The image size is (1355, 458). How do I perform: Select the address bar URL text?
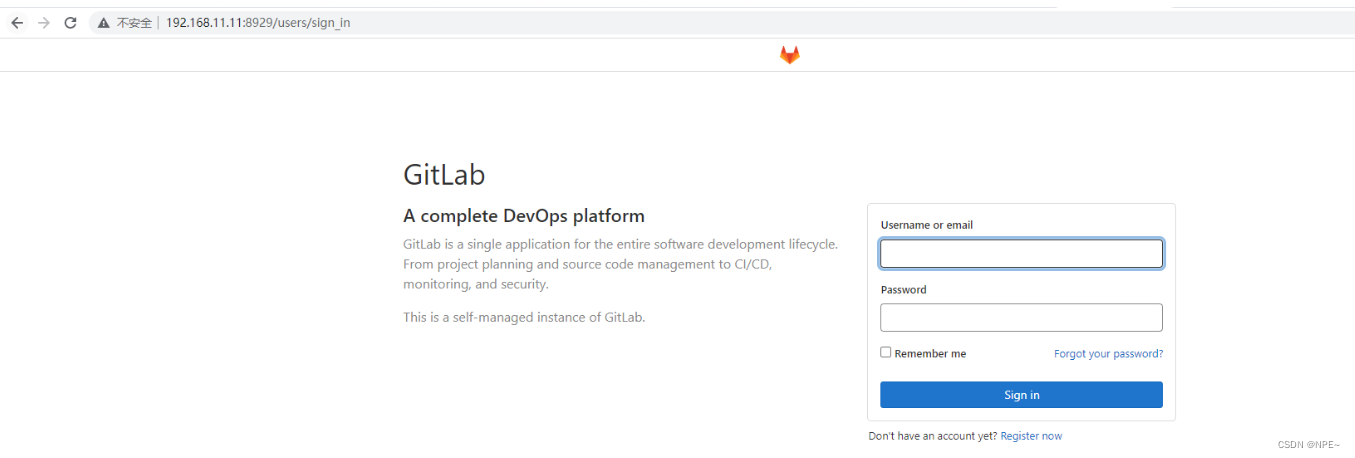tap(258, 23)
